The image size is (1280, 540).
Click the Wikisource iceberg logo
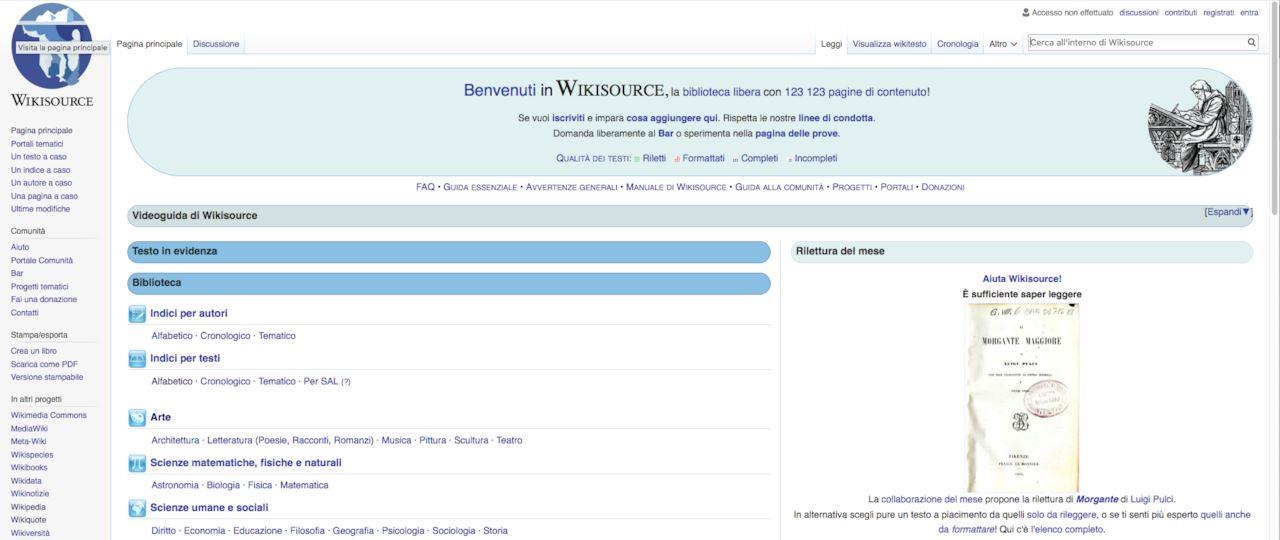coord(52,45)
